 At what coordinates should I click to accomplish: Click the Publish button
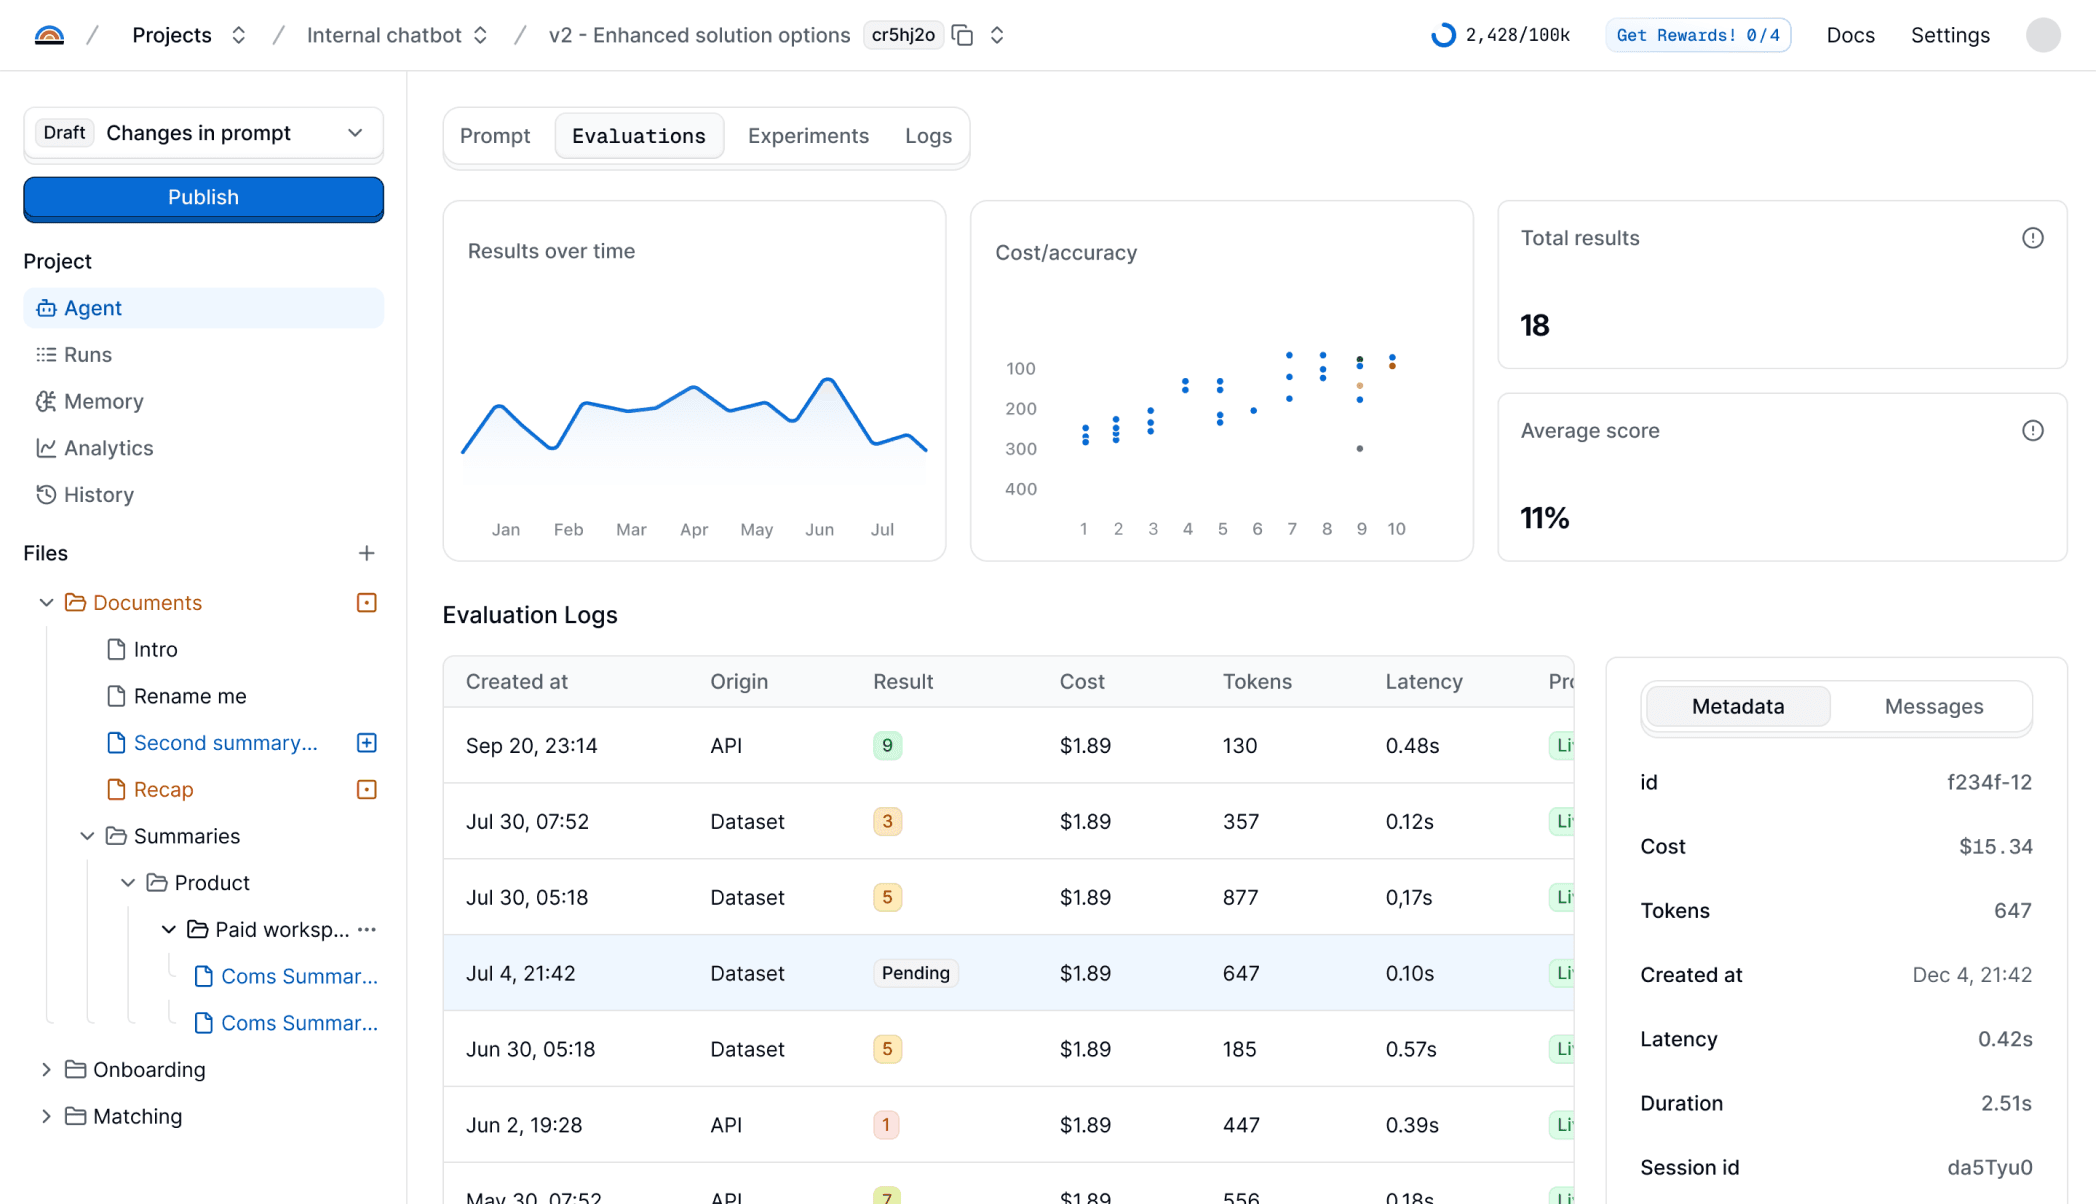click(x=203, y=198)
